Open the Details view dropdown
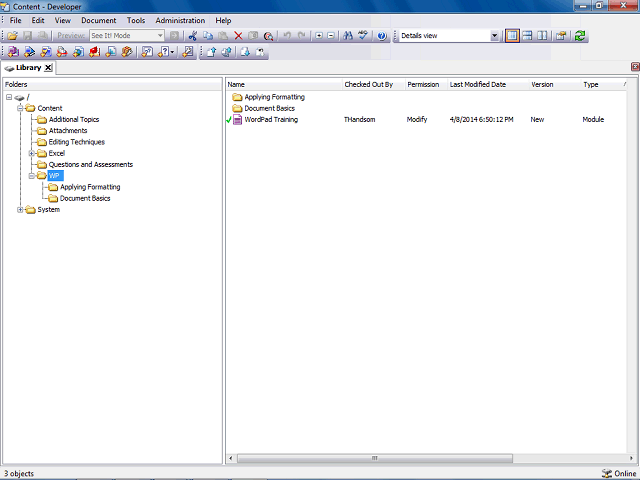640x480 pixels. [x=494, y=36]
